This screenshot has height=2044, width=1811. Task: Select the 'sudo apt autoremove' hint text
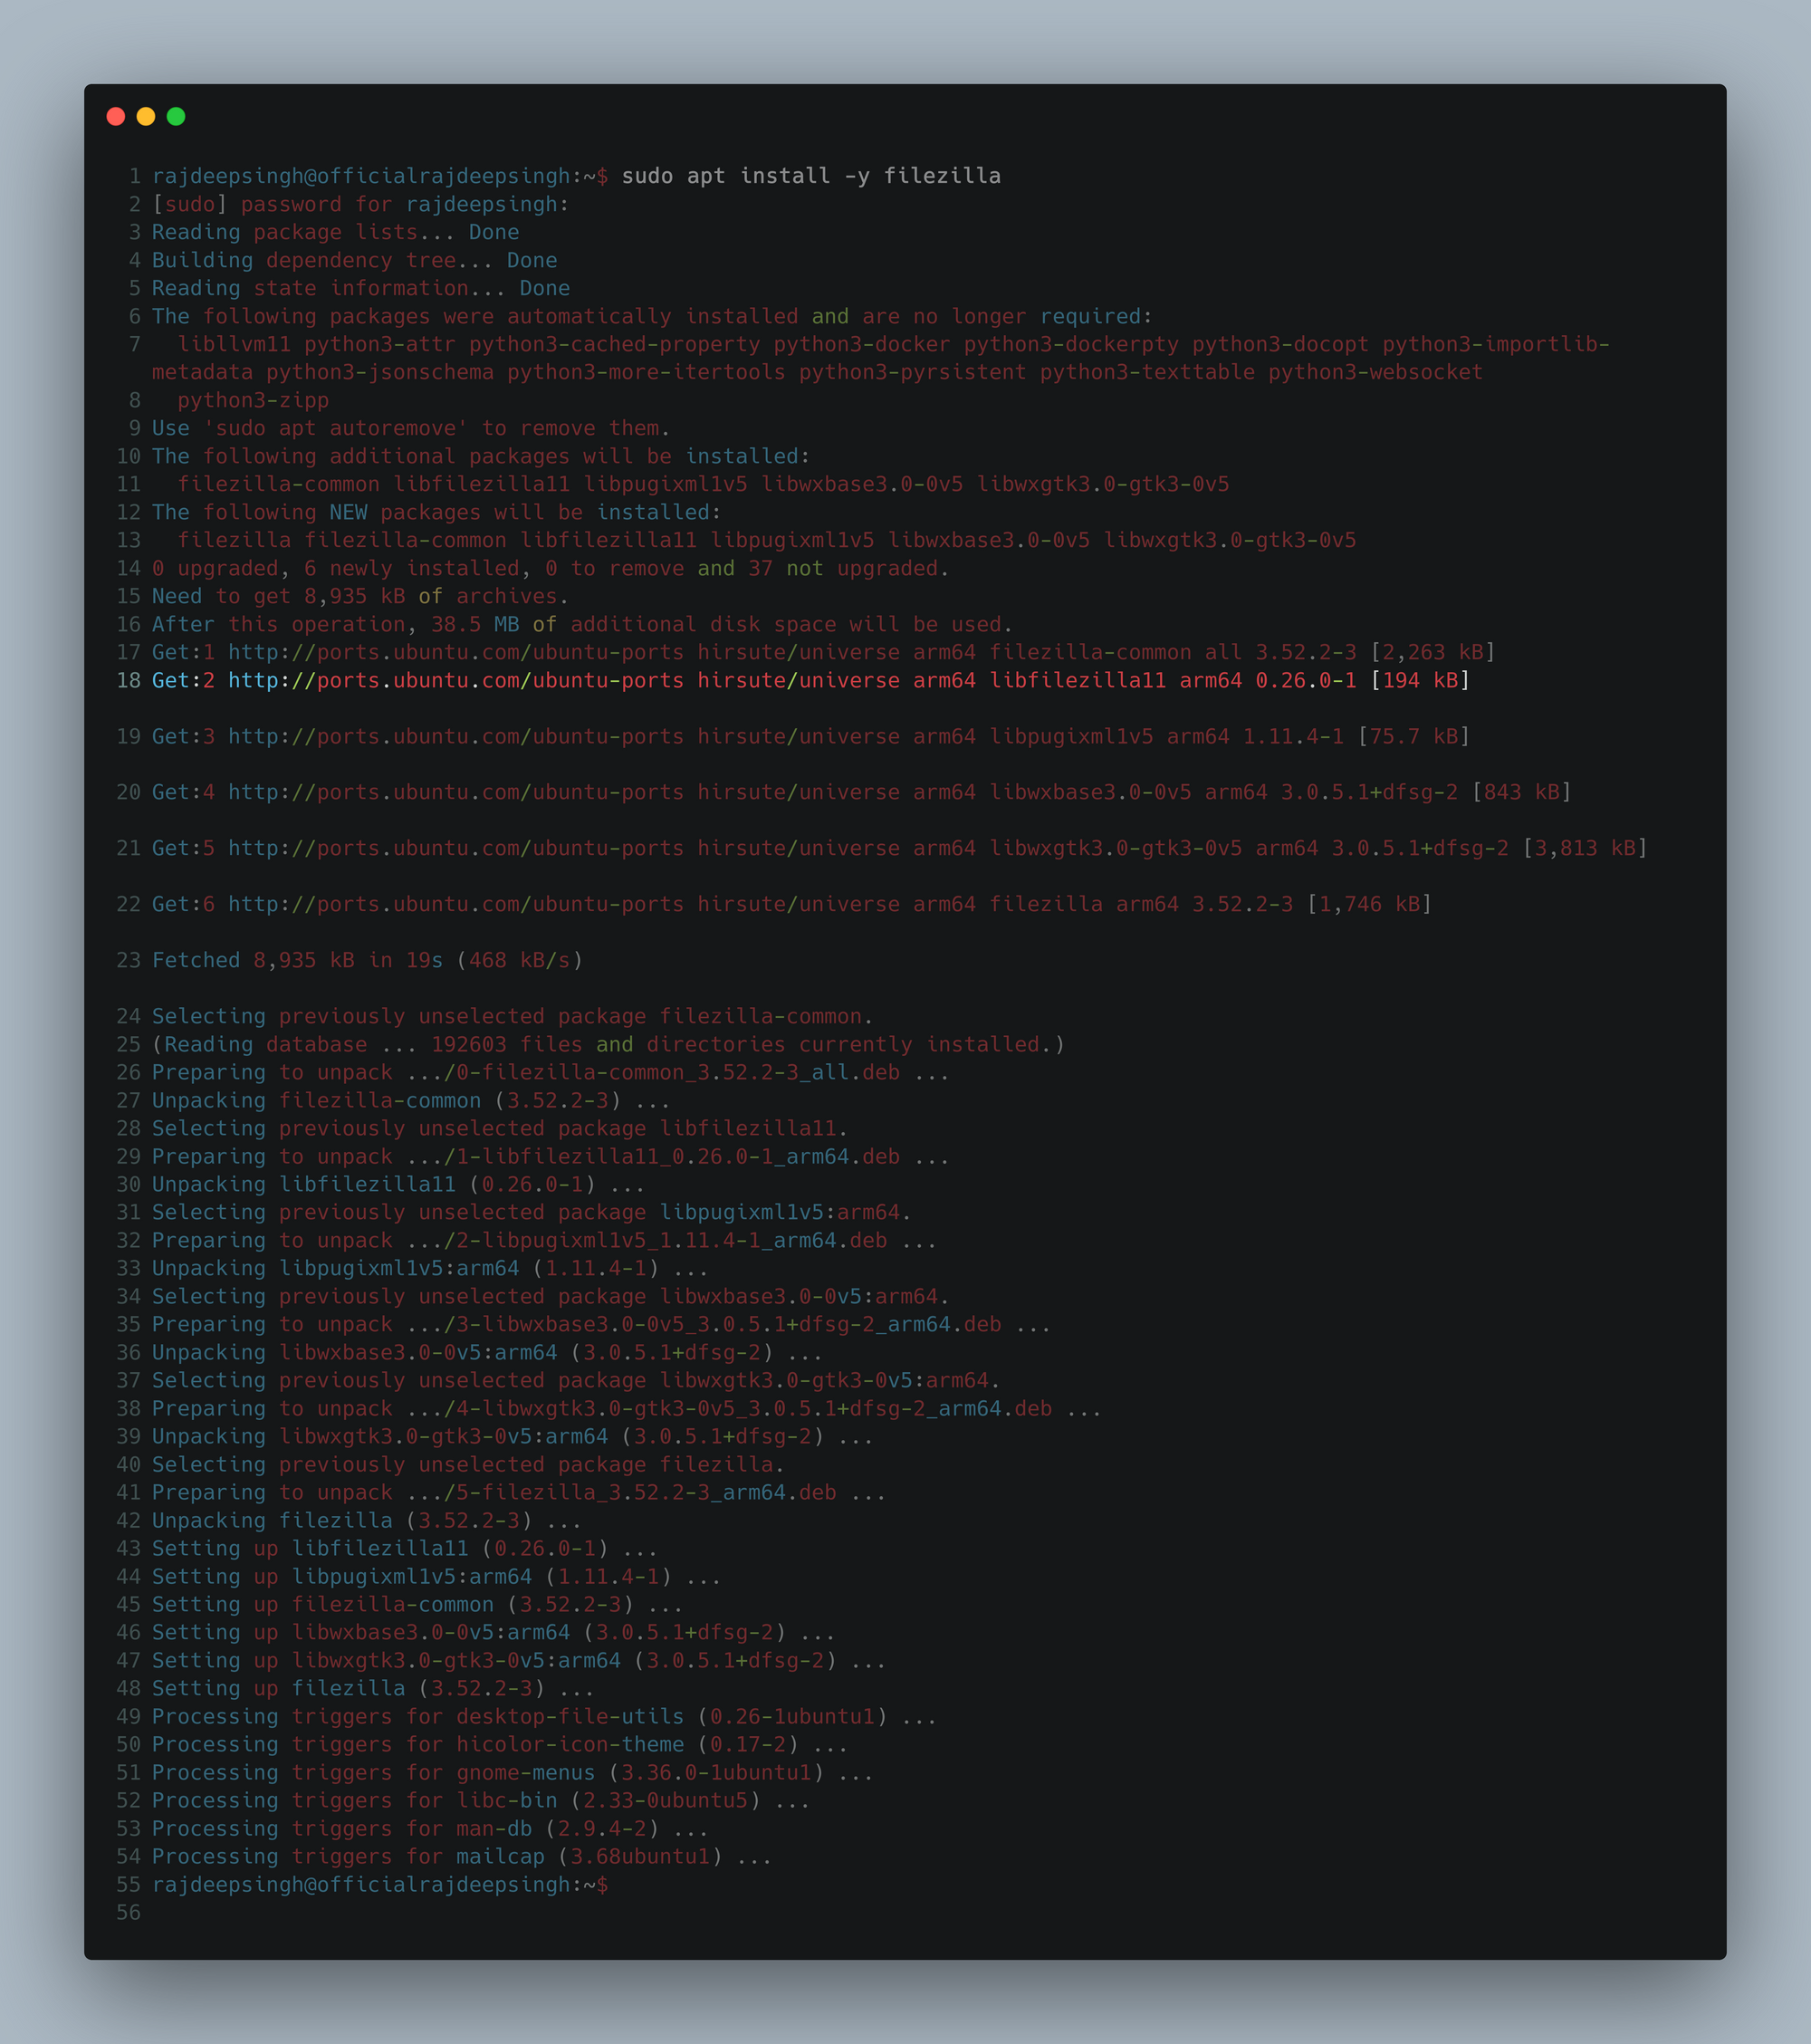pyautogui.click(x=335, y=428)
